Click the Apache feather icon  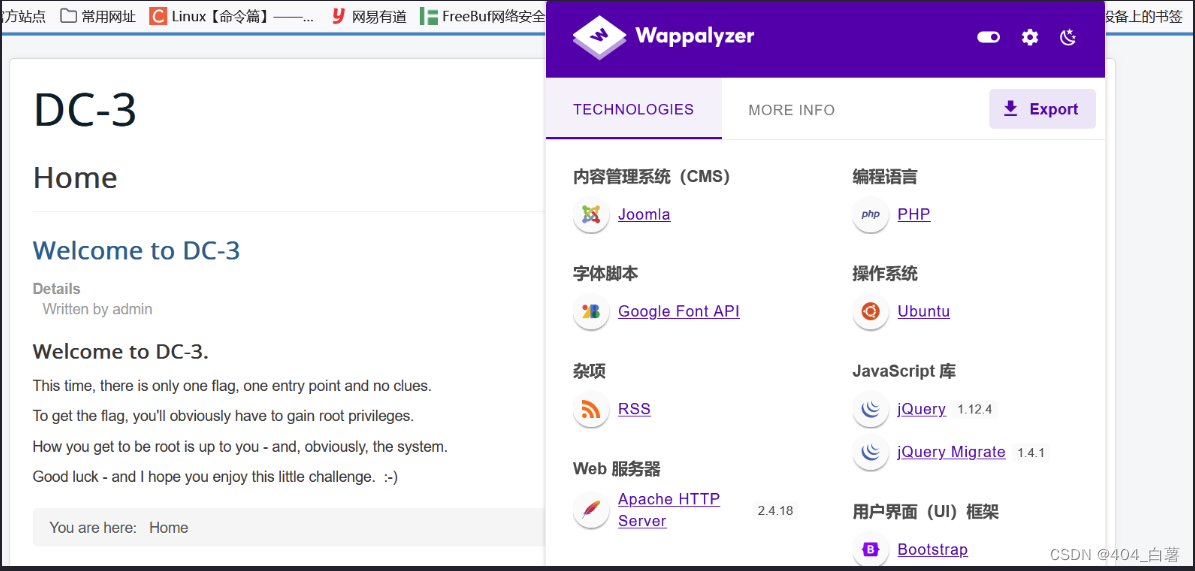[x=591, y=511]
